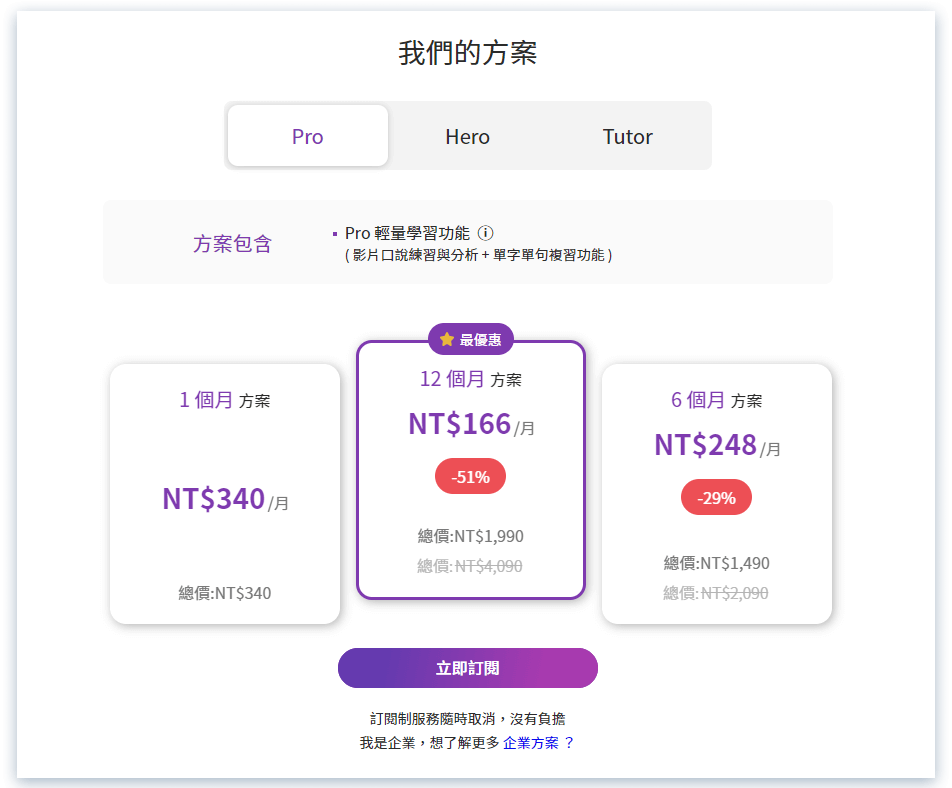Open the Tutor plan tab
The height and width of the screenshot is (788, 952).
click(628, 136)
